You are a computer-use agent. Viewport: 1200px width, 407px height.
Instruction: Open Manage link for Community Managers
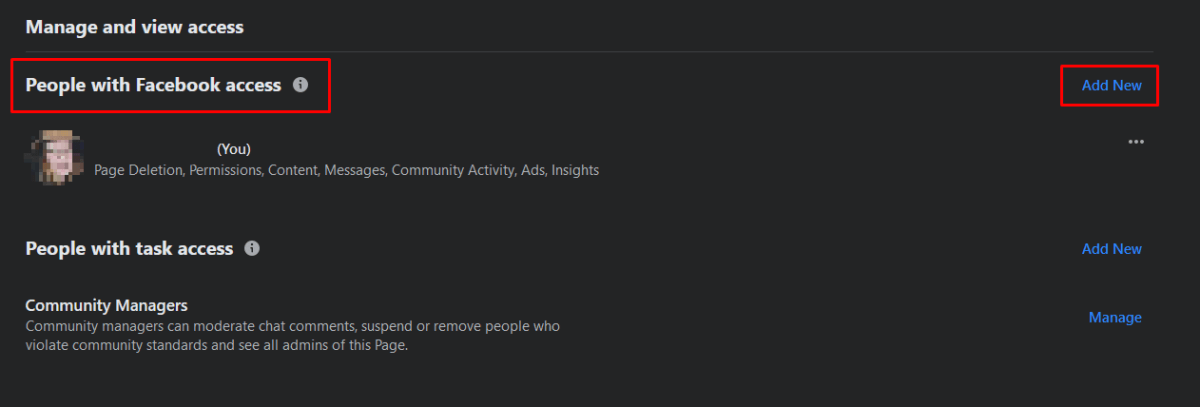(1114, 317)
